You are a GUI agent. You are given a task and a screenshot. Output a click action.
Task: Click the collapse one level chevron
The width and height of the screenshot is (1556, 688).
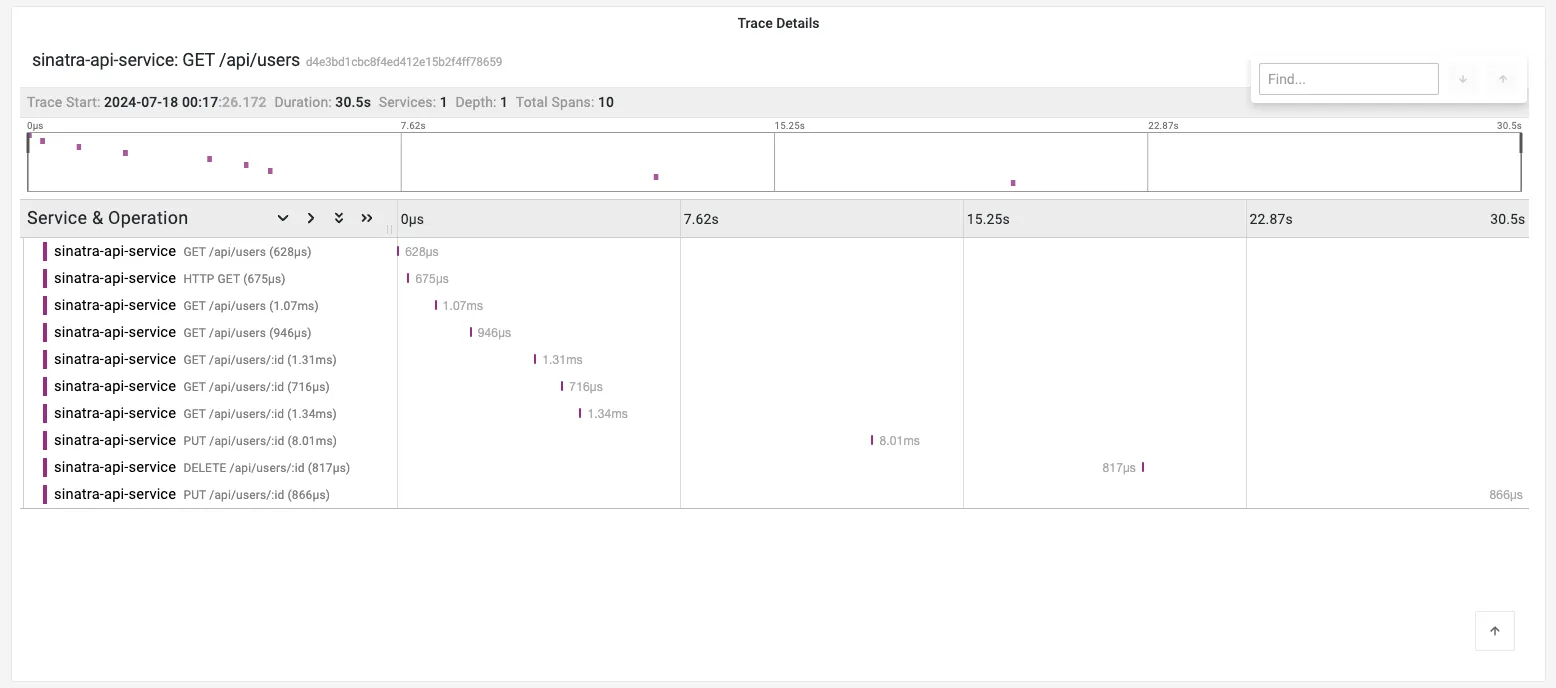coord(311,218)
